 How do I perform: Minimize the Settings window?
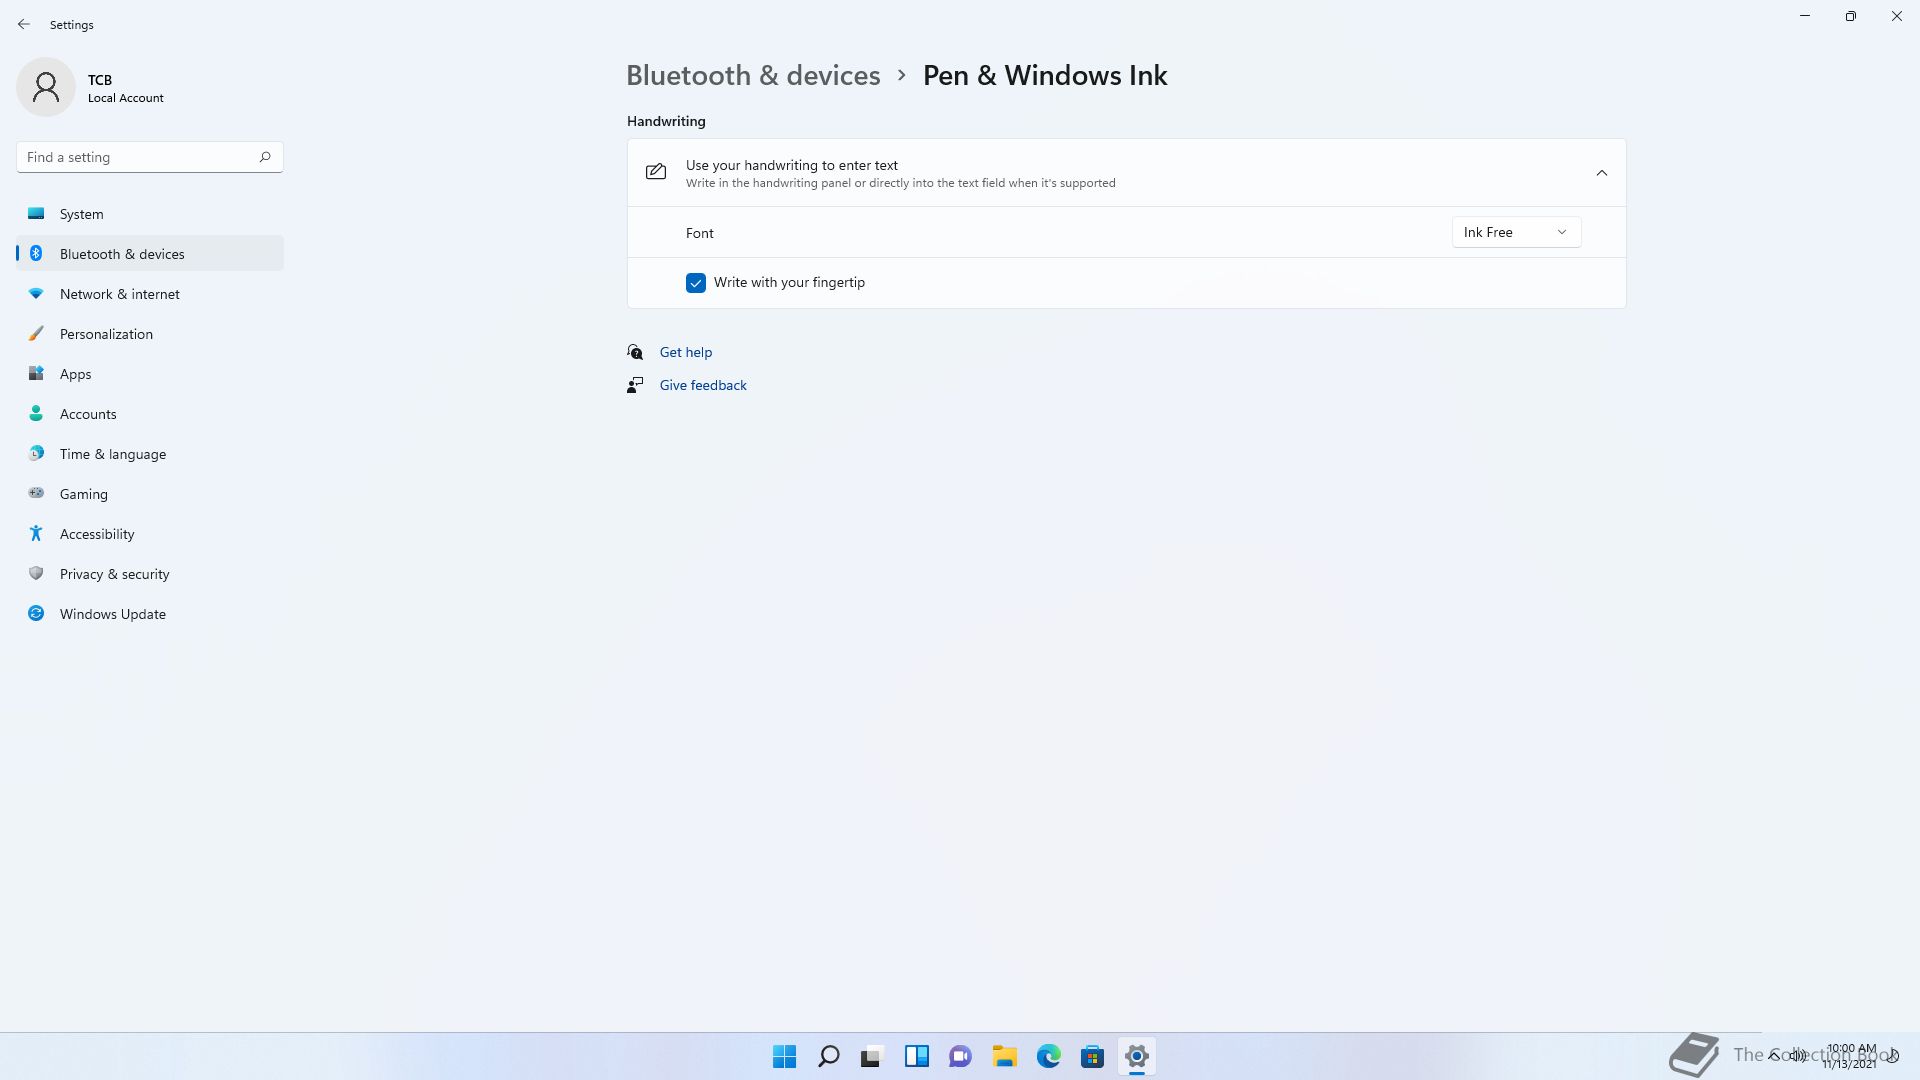pyautogui.click(x=1805, y=16)
